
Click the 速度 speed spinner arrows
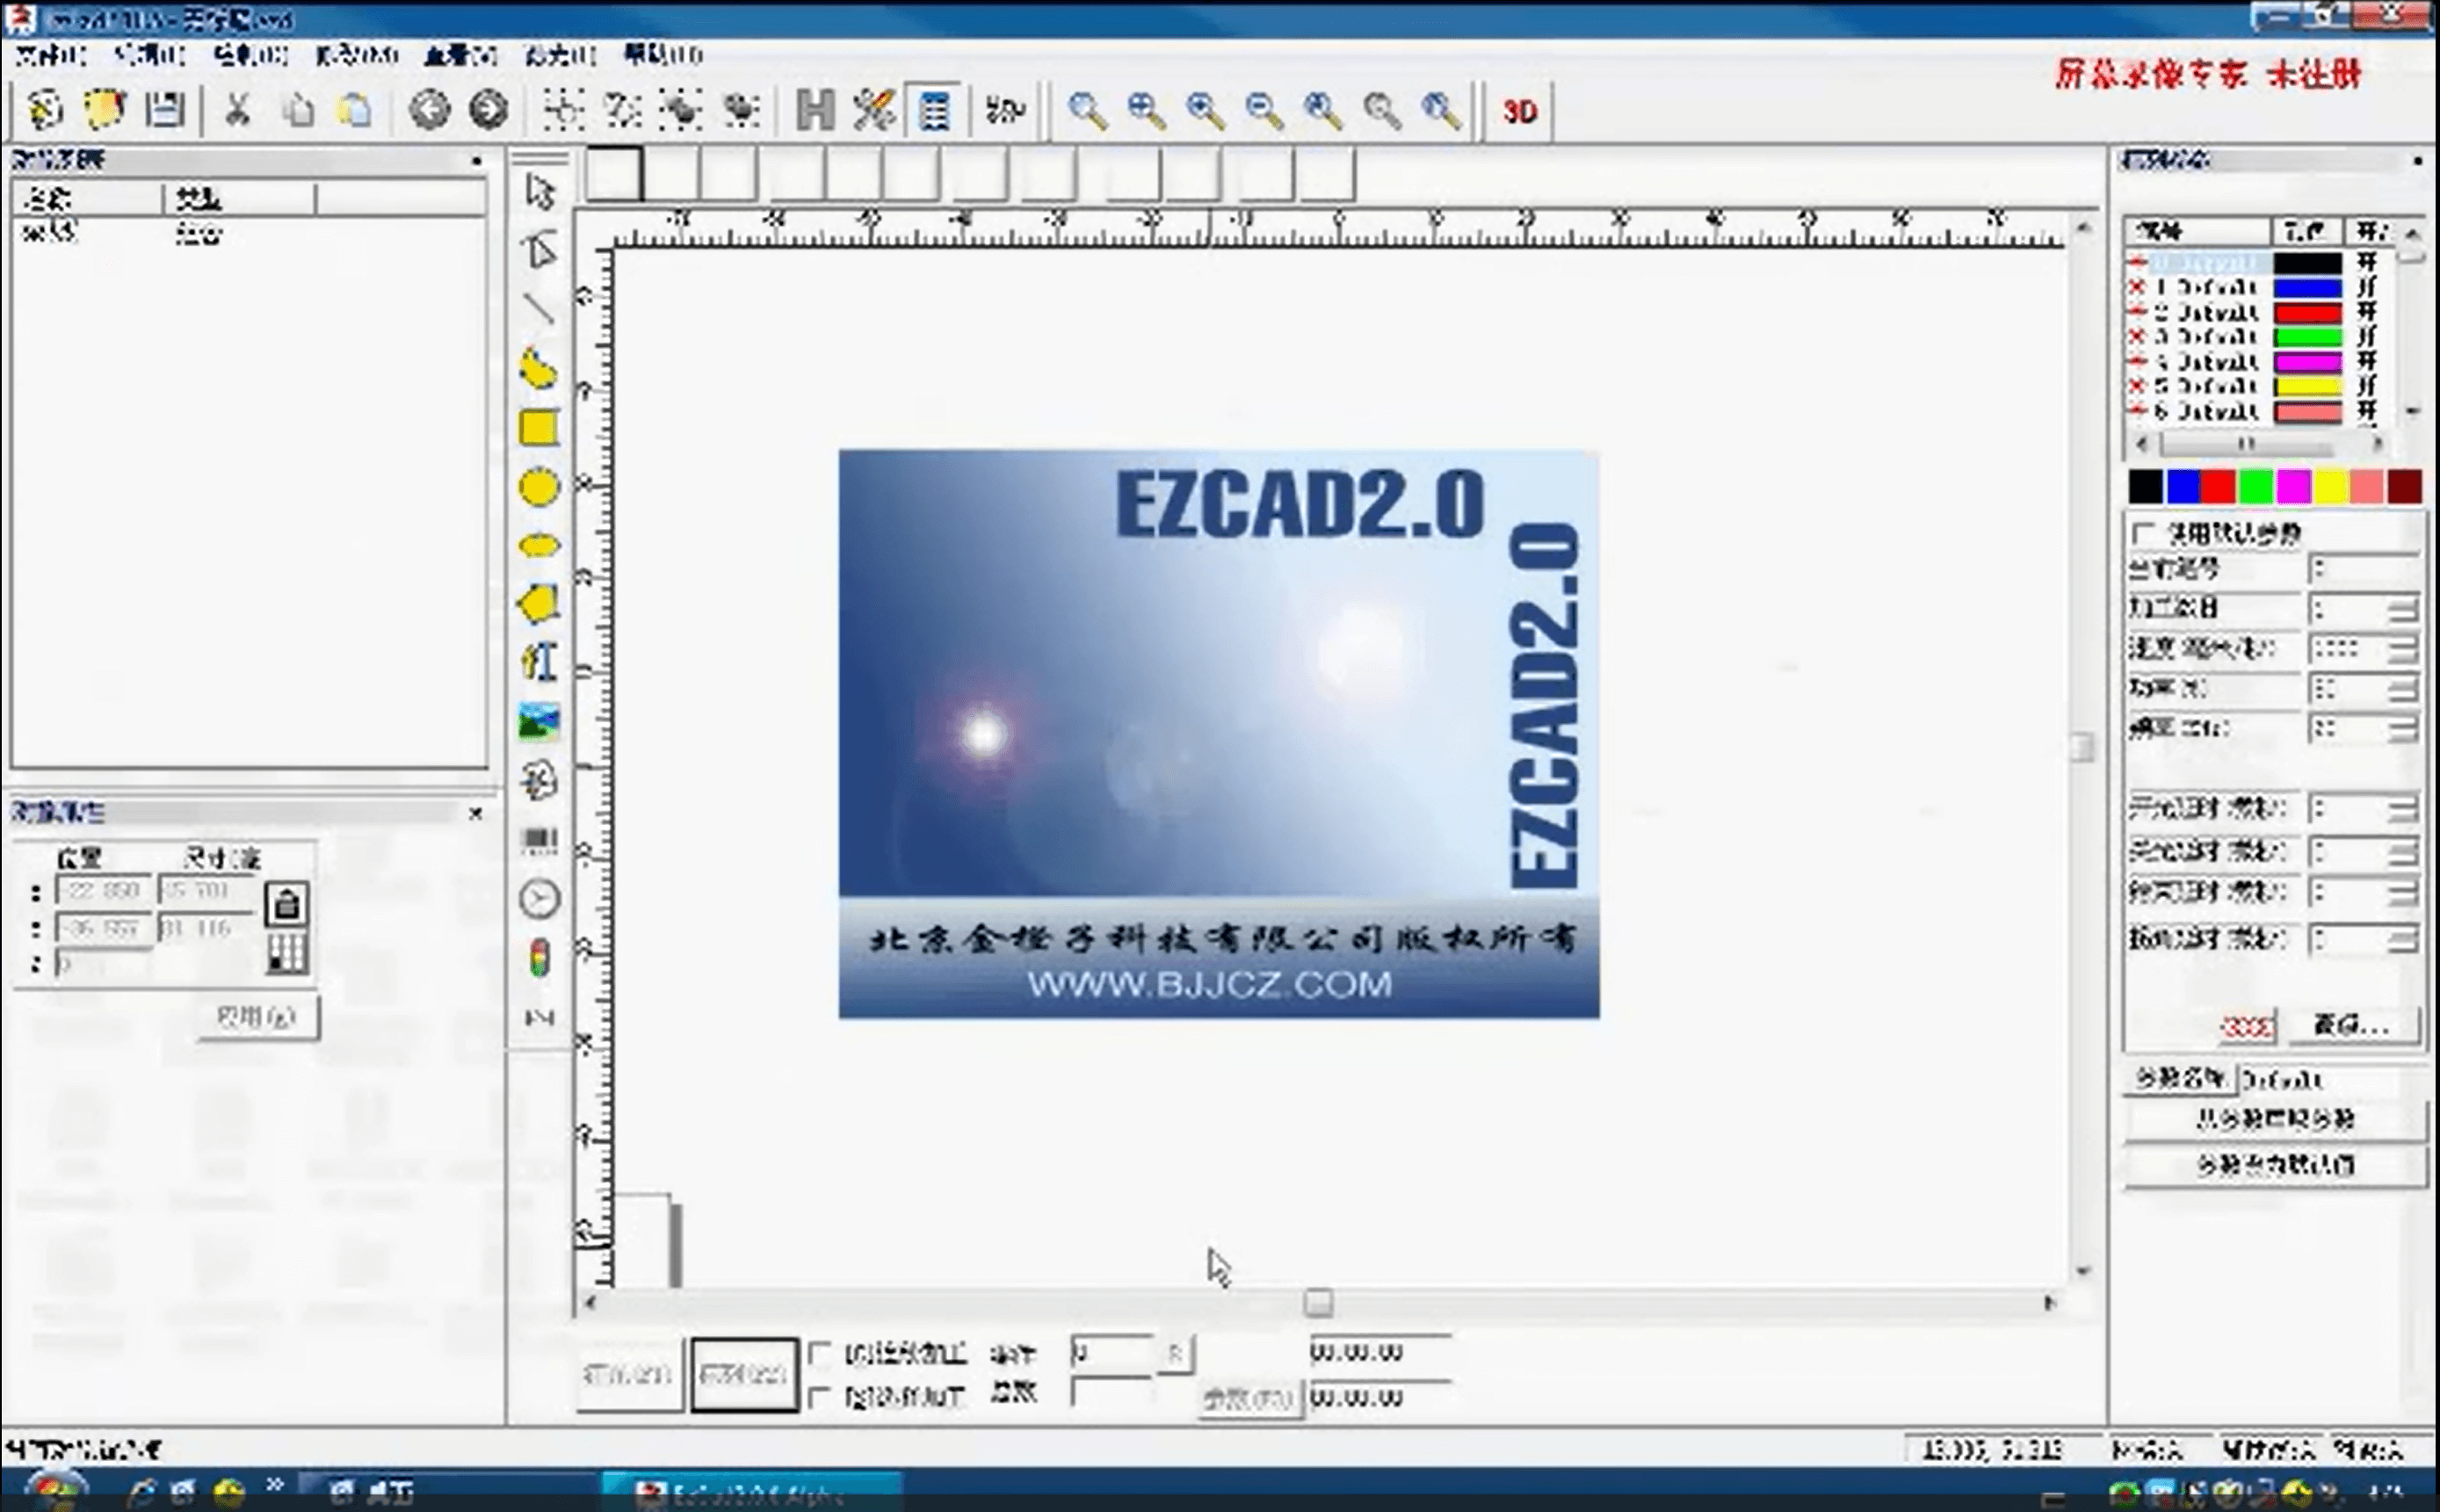tap(2403, 649)
